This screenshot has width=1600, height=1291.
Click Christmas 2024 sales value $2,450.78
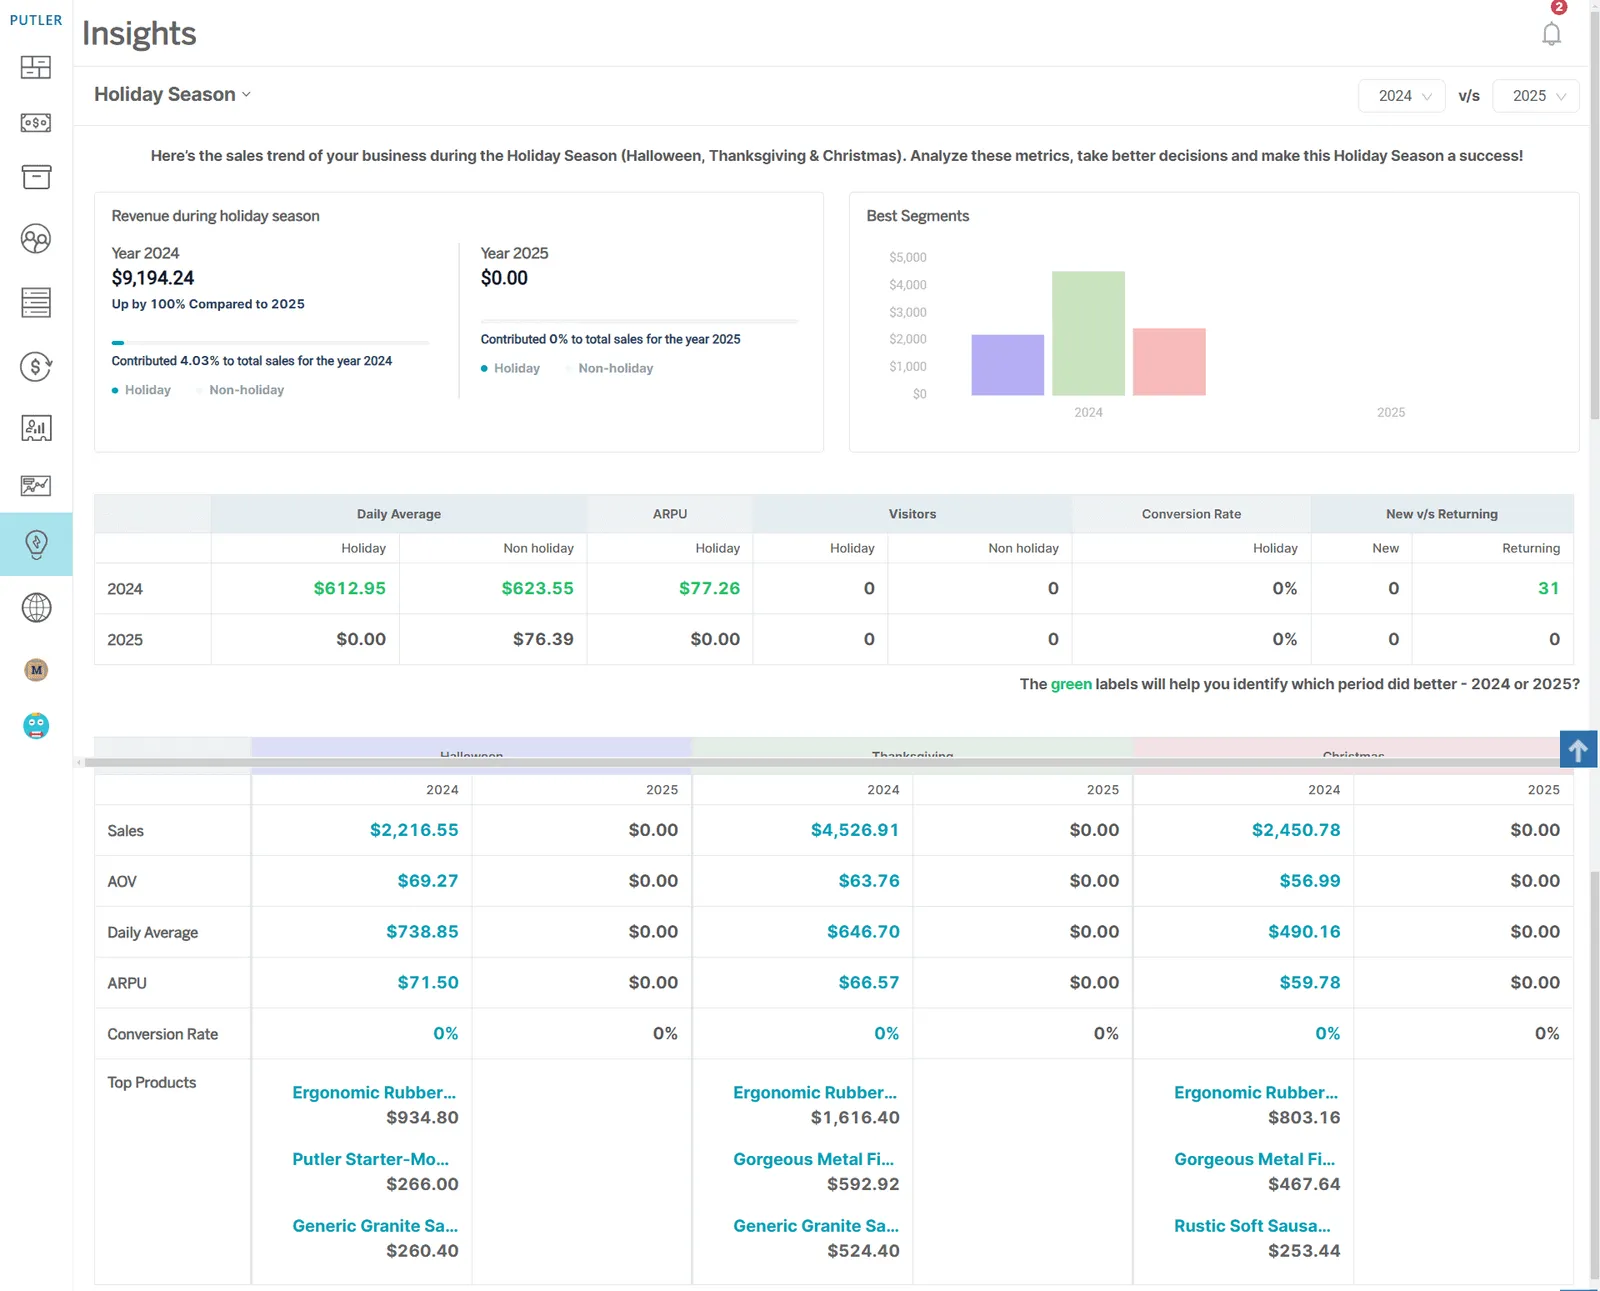(1296, 830)
